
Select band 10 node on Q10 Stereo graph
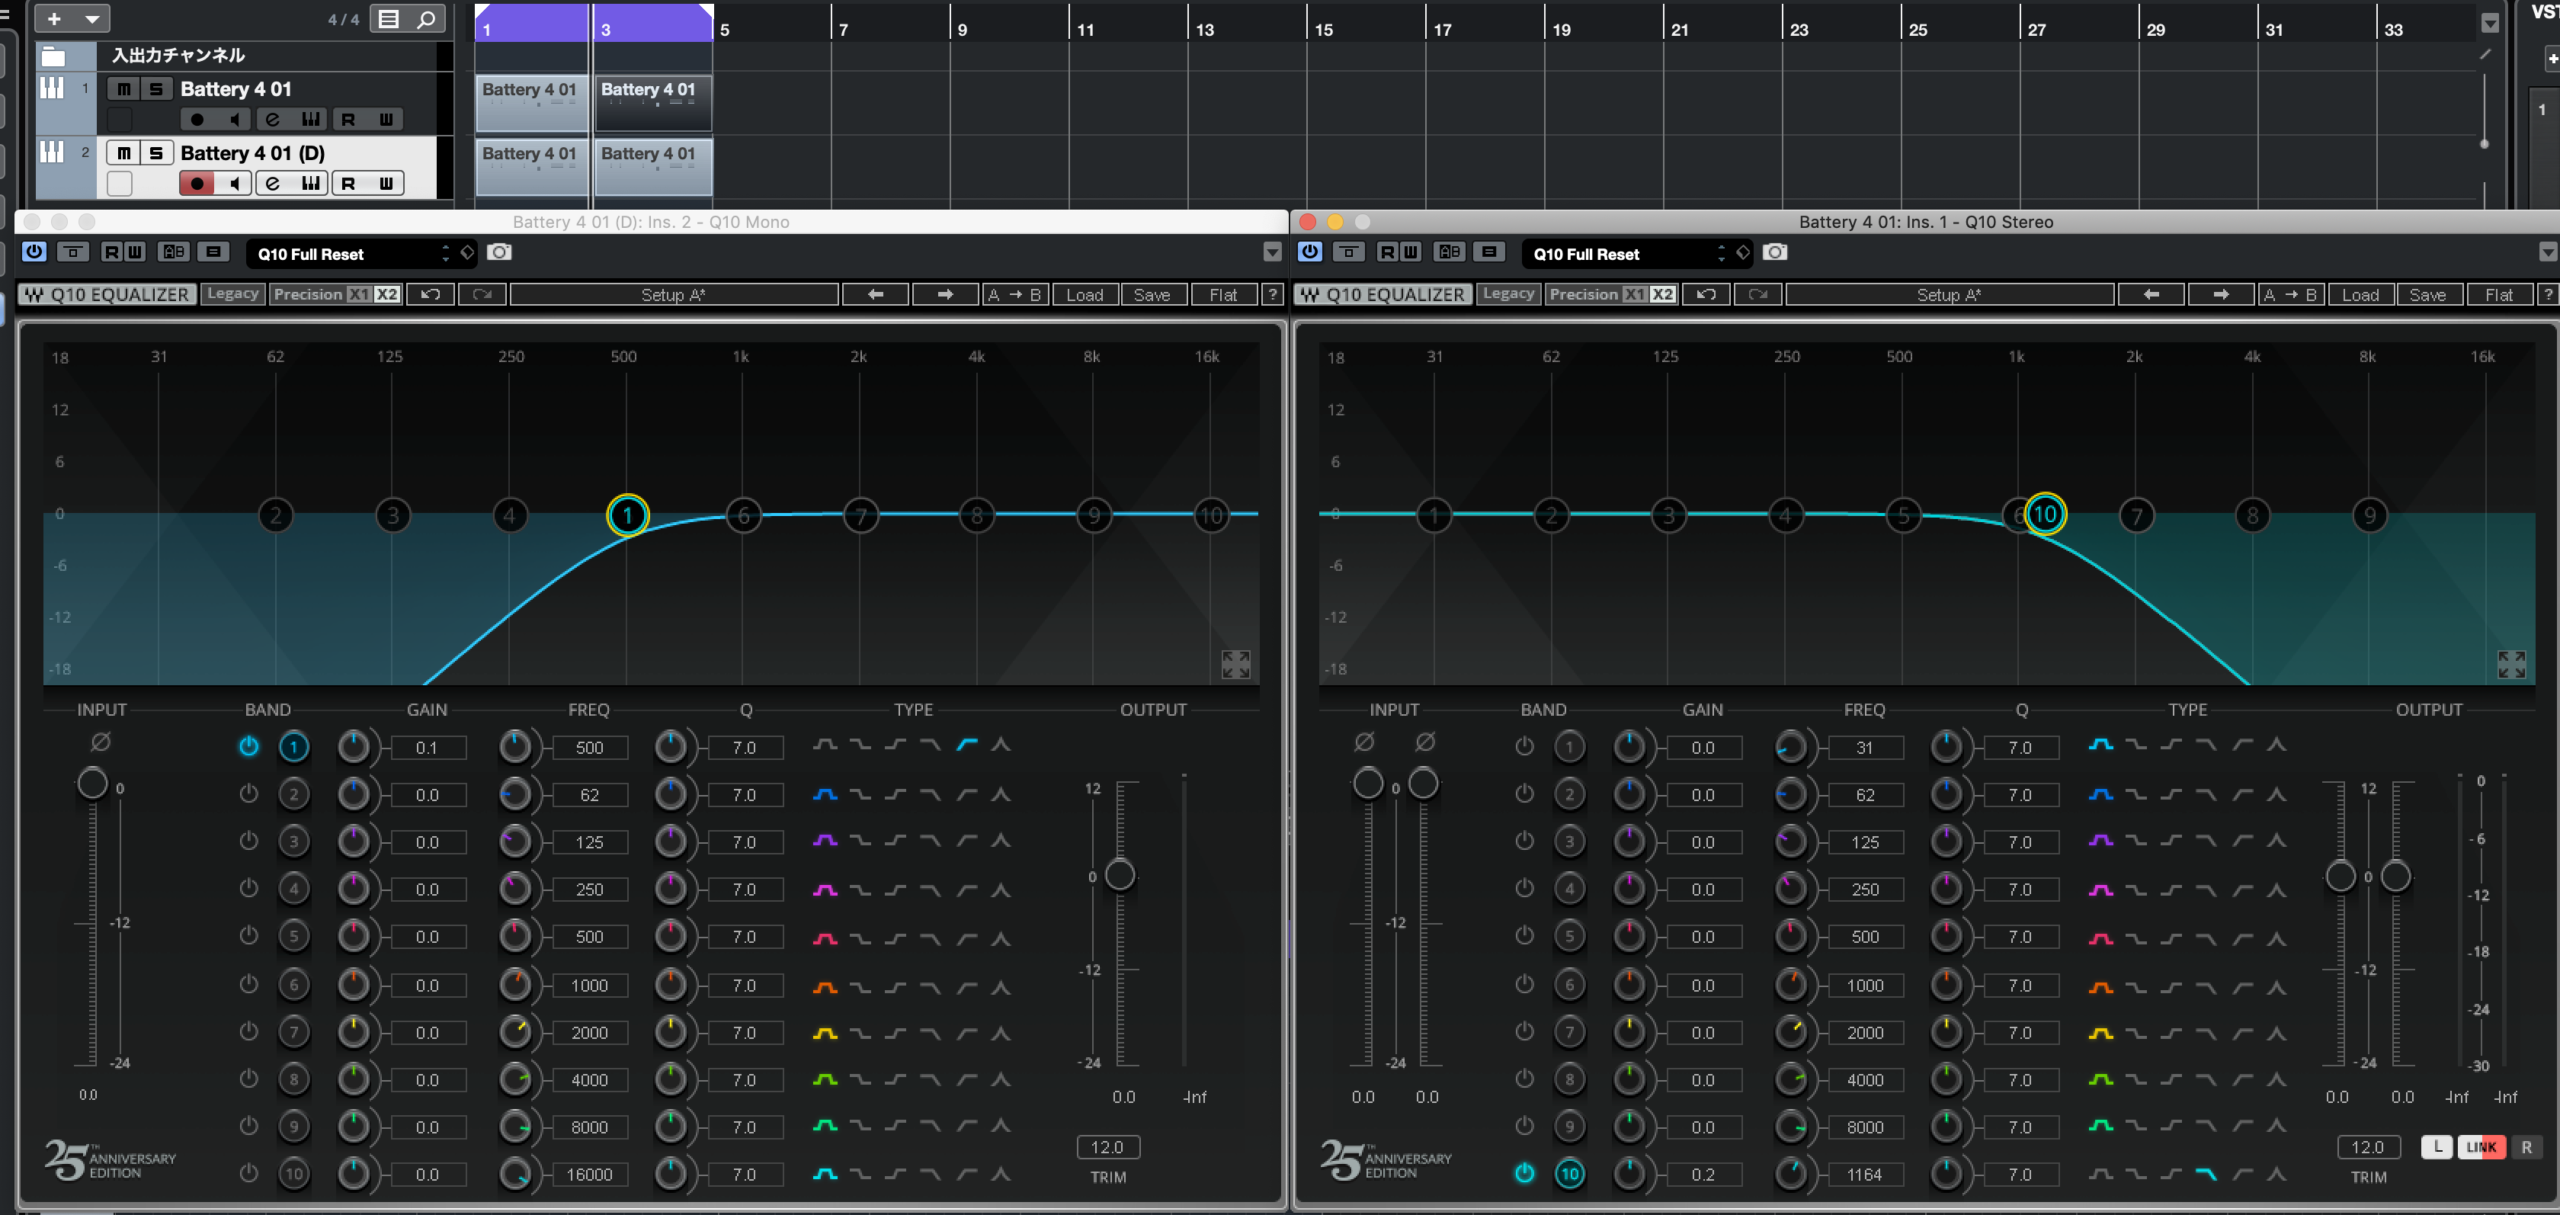2046,515
